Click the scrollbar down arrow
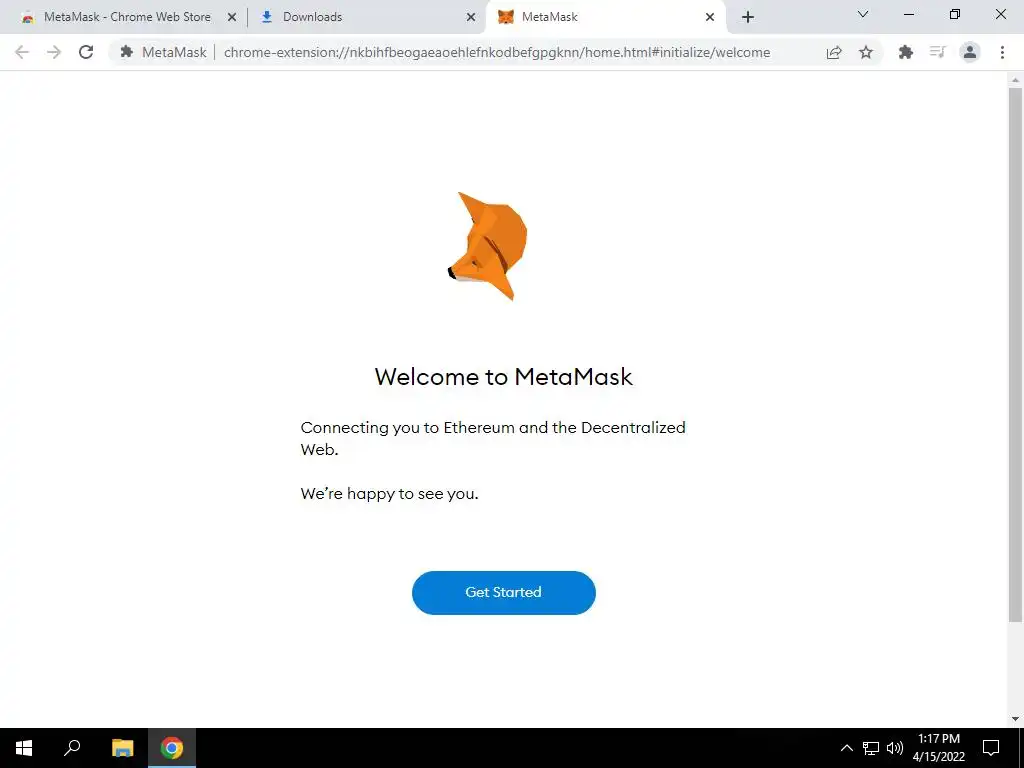The height and width of the screenshot is (768, 1024). tap(1016, 719)
